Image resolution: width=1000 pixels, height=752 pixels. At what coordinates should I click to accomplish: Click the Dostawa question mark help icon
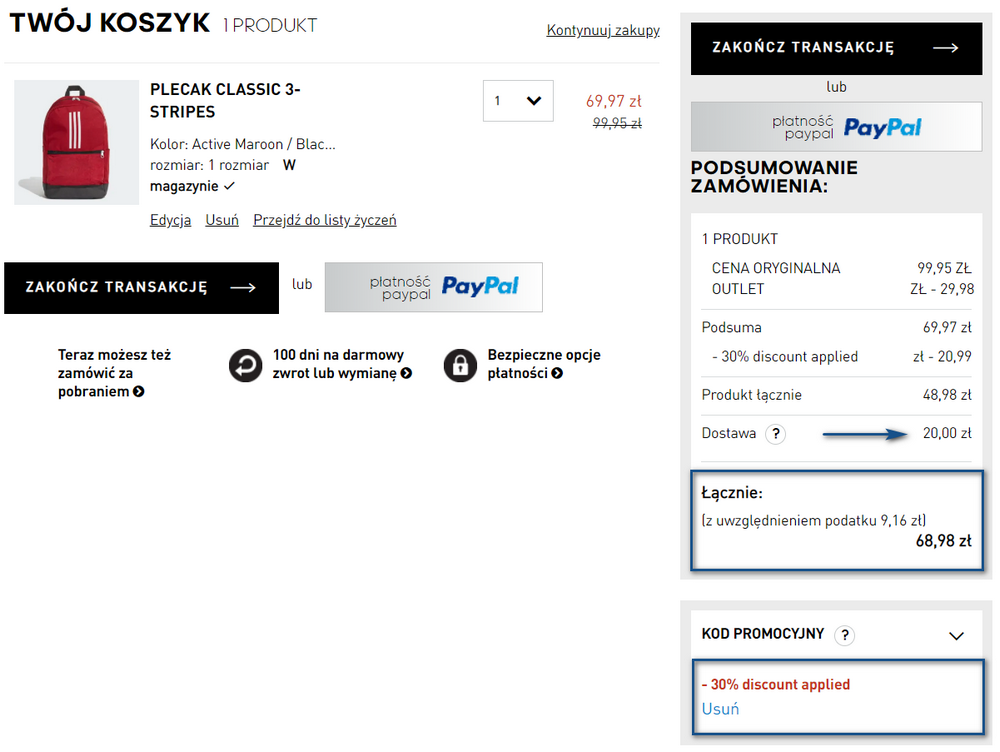coord(776,434)
